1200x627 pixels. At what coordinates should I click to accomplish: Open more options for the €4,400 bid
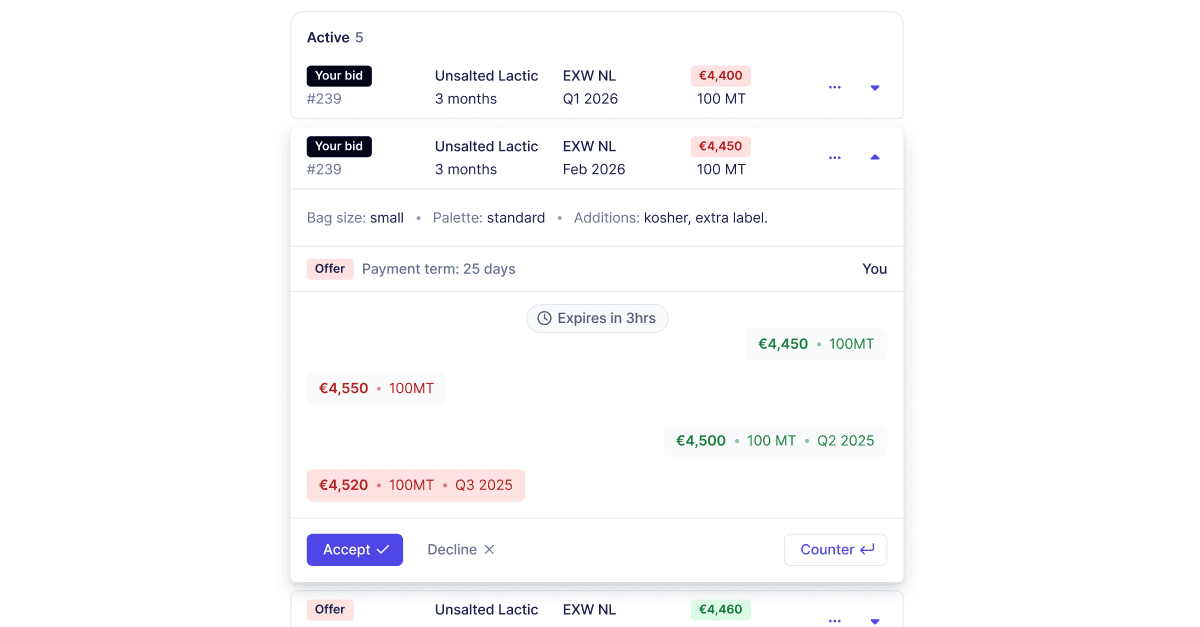coord(835,88)
